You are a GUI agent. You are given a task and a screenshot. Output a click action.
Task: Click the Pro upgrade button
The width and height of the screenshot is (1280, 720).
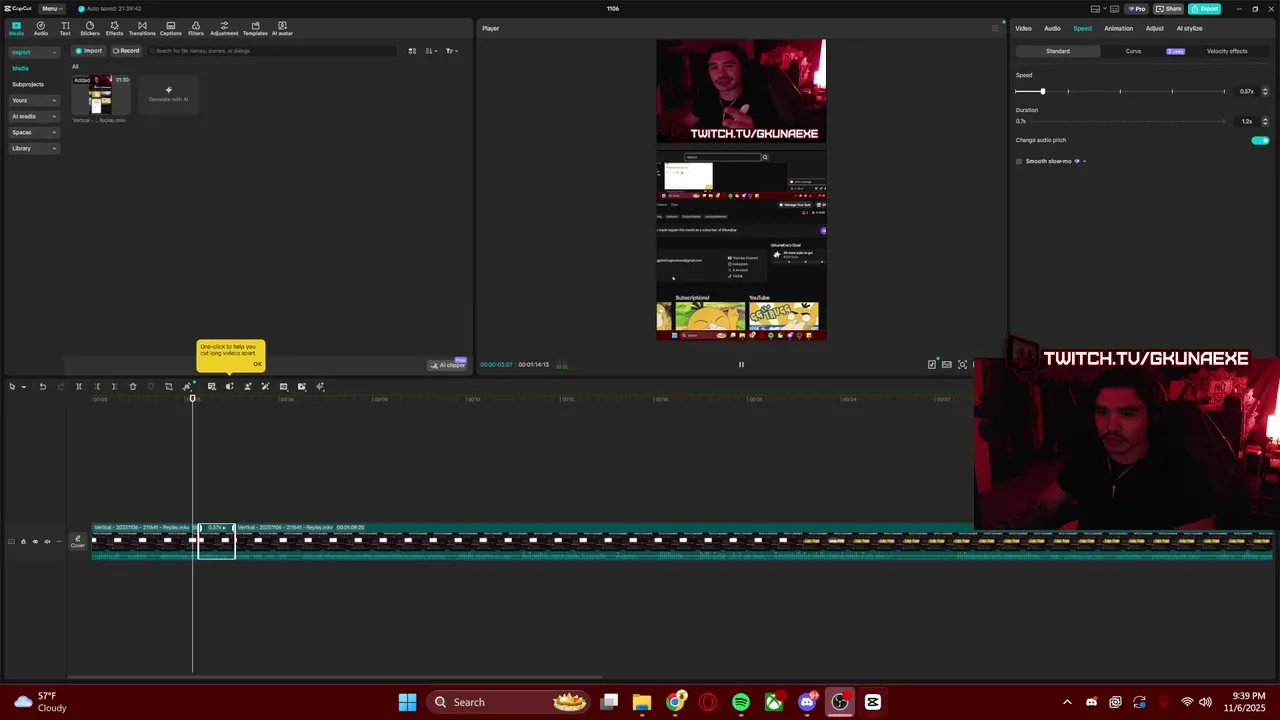1136,9
